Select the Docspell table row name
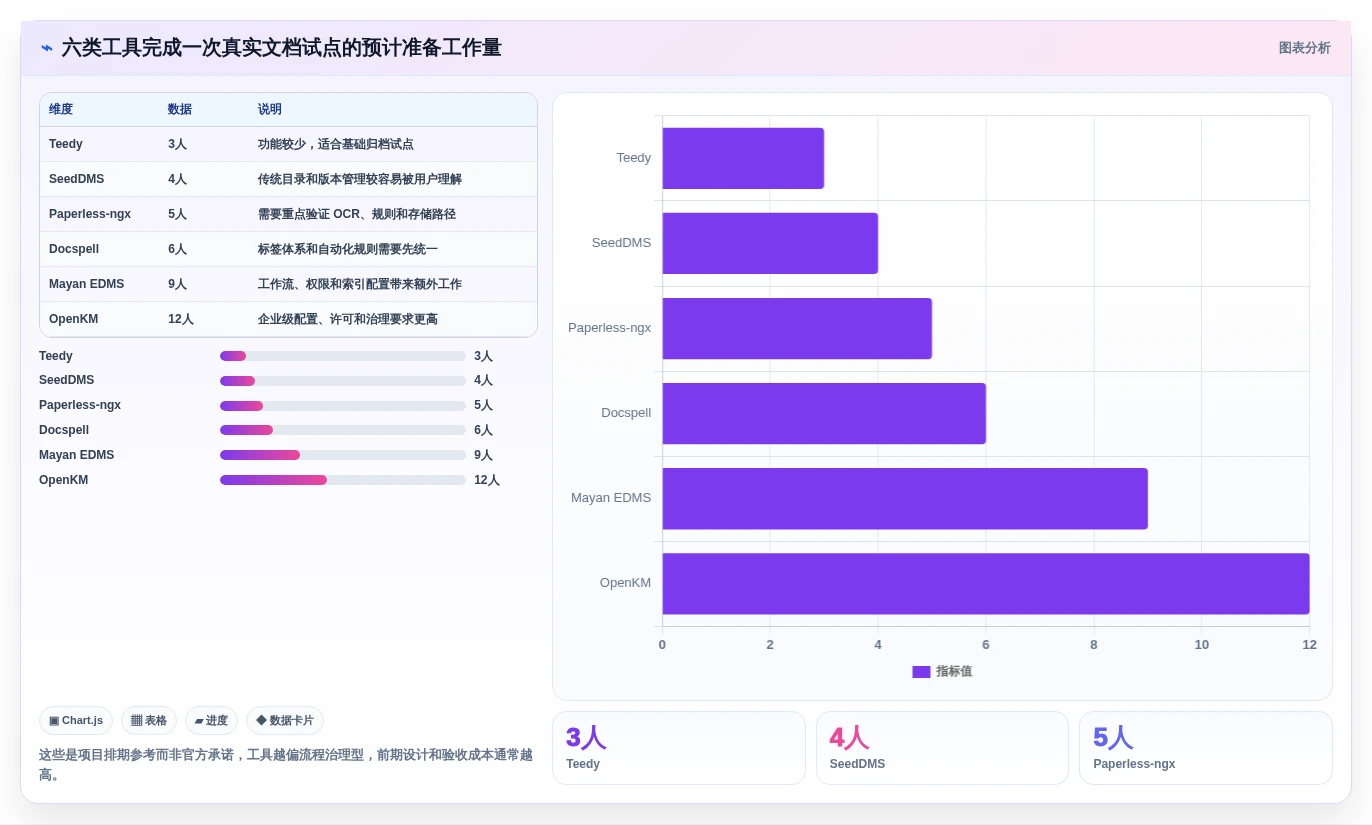Viewport: 1372px width, 825px height. click(74, 249)
